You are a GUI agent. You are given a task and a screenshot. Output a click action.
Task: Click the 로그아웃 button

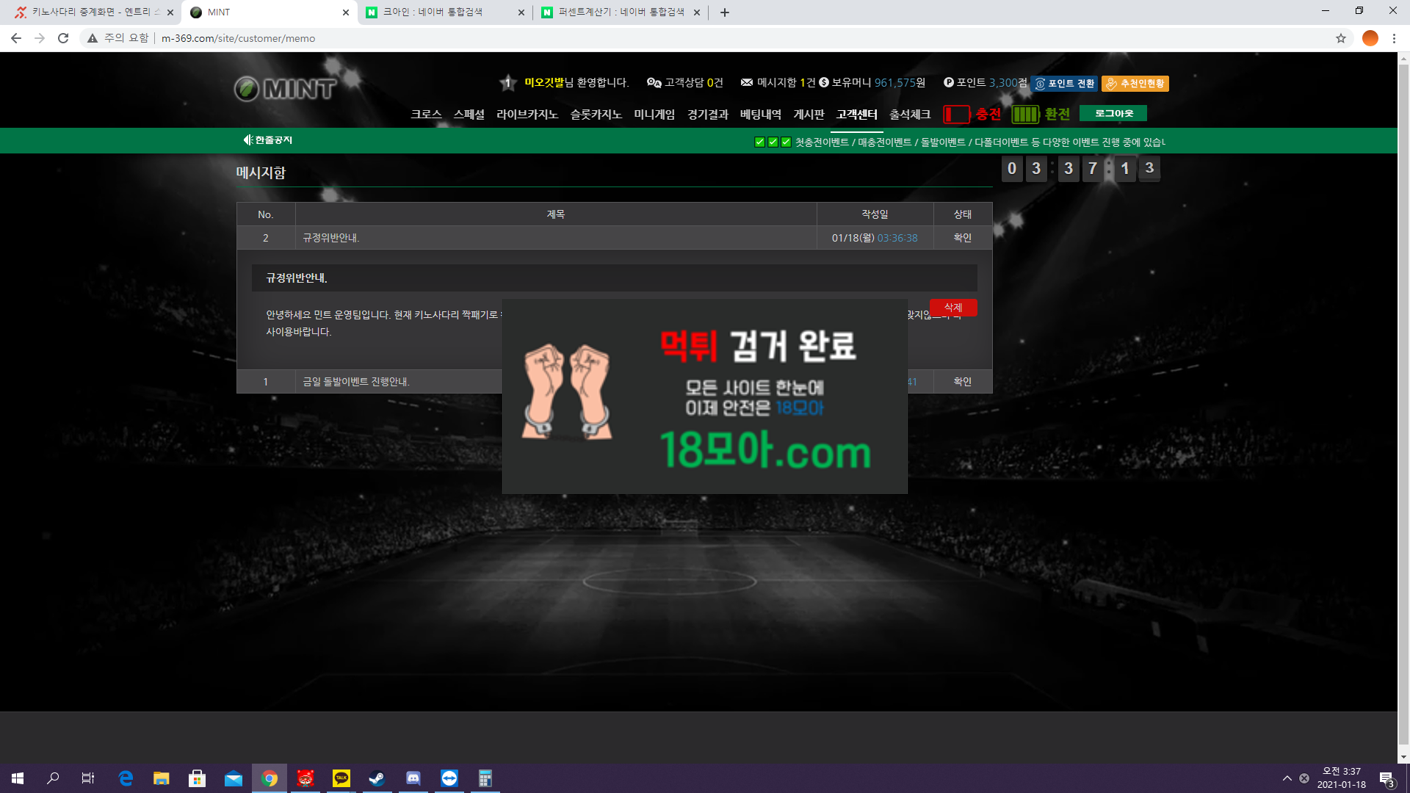[x=1113, y=113]
